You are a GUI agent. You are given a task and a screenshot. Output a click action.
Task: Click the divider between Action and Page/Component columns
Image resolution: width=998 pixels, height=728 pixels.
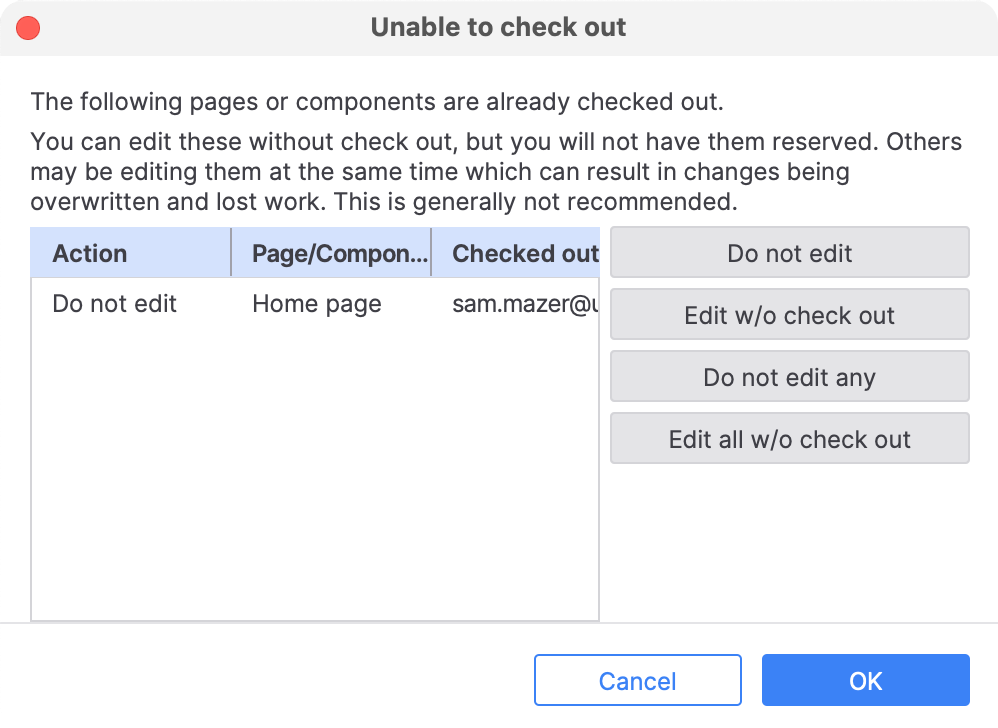231,253
